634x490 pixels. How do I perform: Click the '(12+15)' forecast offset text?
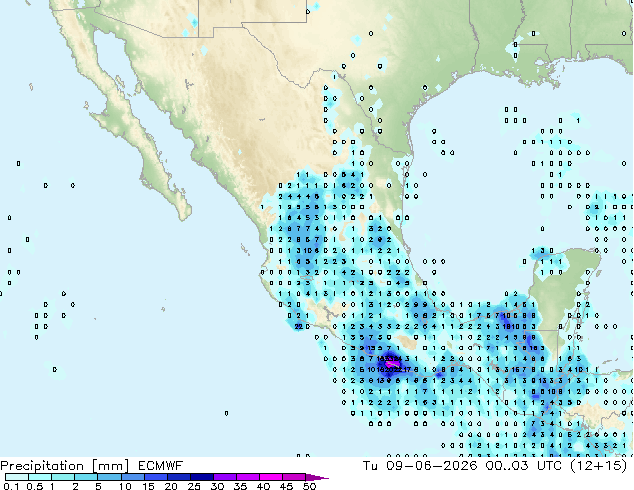(x=598, y=466)
